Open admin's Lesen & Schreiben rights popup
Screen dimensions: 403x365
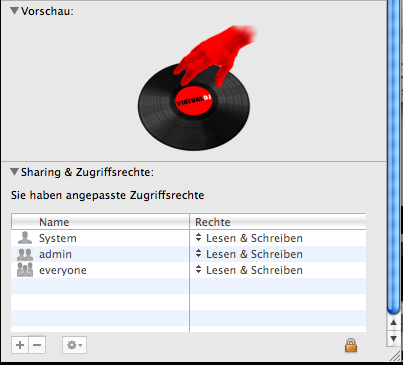tap(249, 254)
